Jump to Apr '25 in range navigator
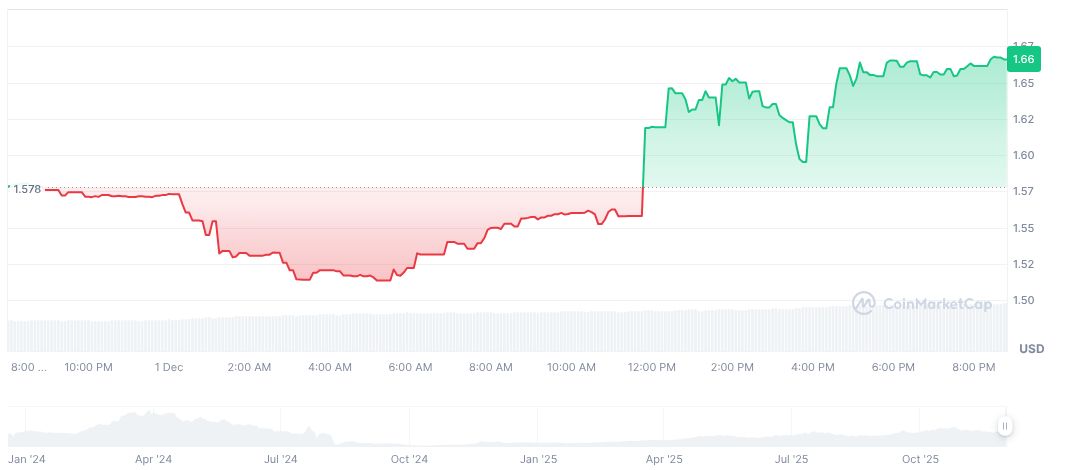1072x470 pixels. pos(664,460)
